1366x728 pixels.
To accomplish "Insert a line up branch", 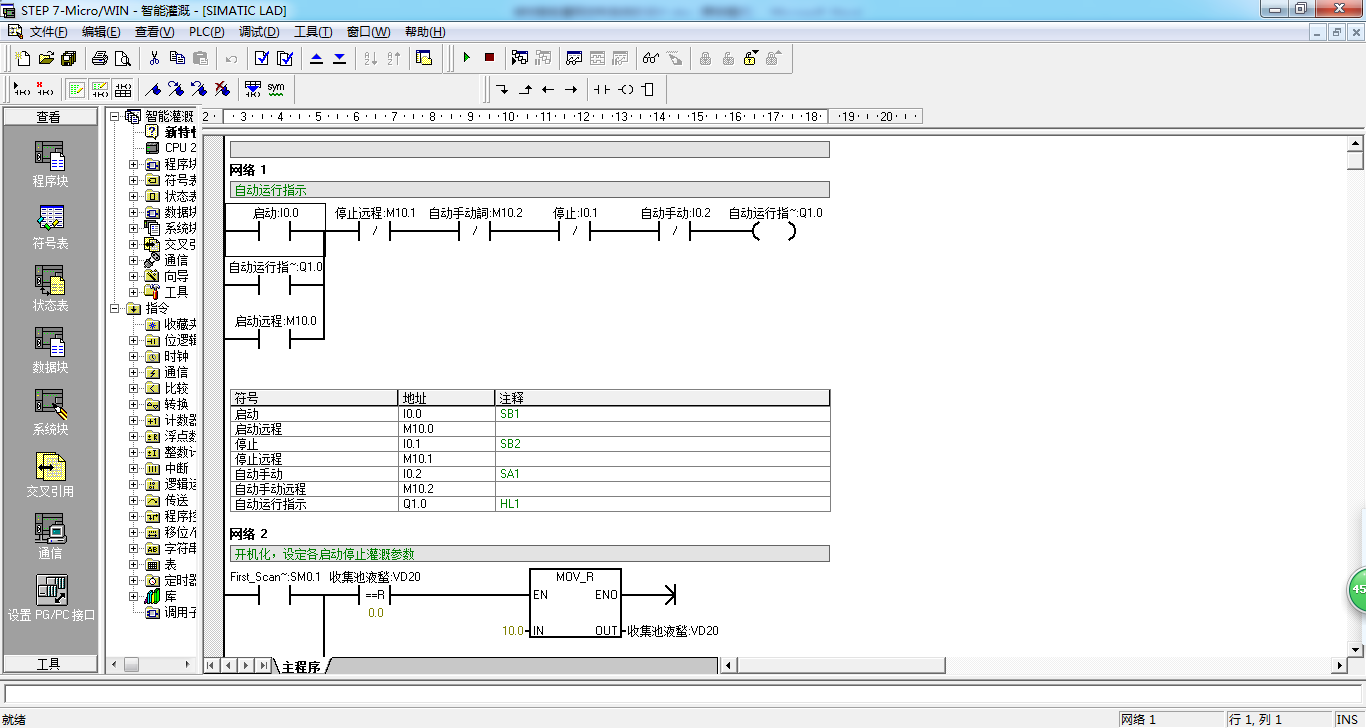I will (525, 89).
